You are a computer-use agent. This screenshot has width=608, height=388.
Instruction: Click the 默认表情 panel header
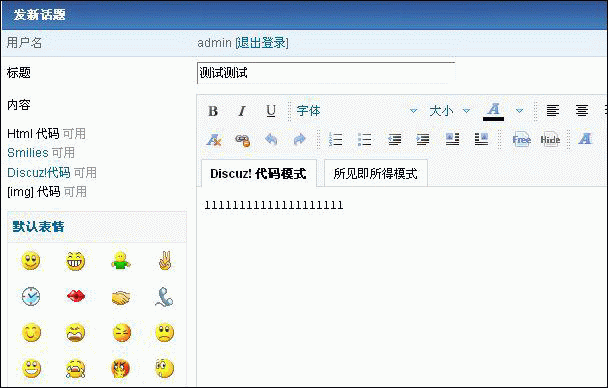(x=97, y=227)
